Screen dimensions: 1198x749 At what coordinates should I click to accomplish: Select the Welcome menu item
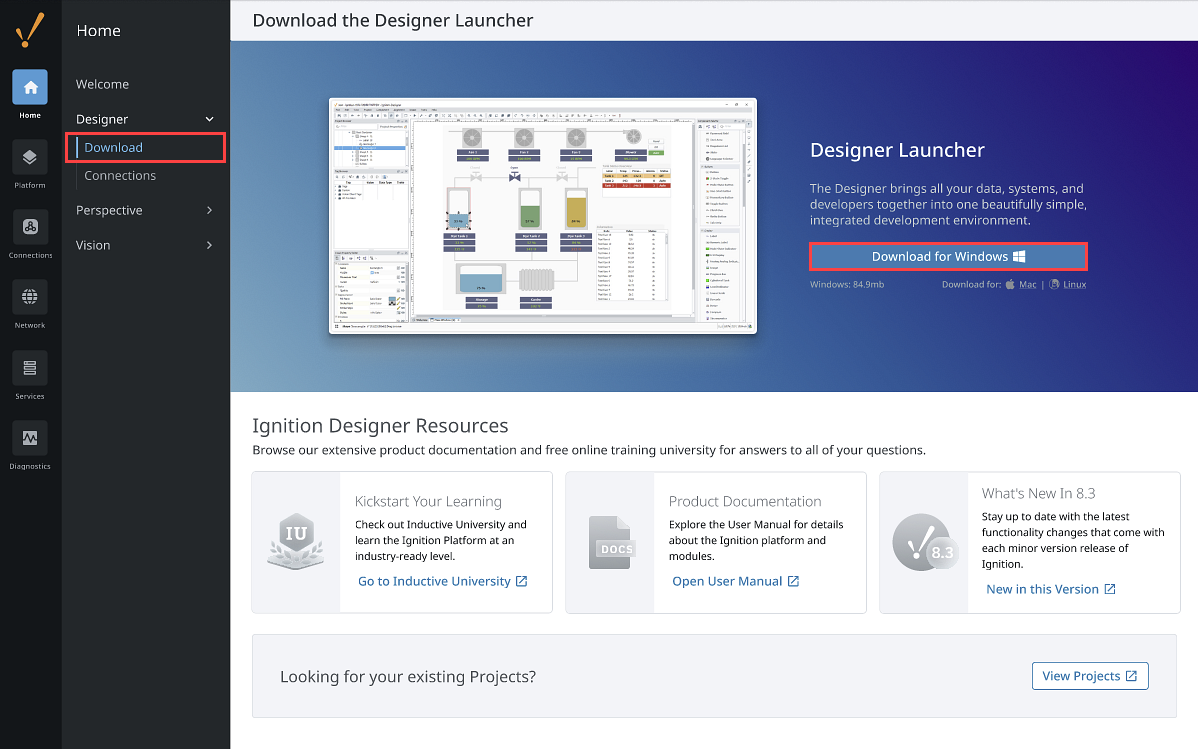tap(102, 84)
